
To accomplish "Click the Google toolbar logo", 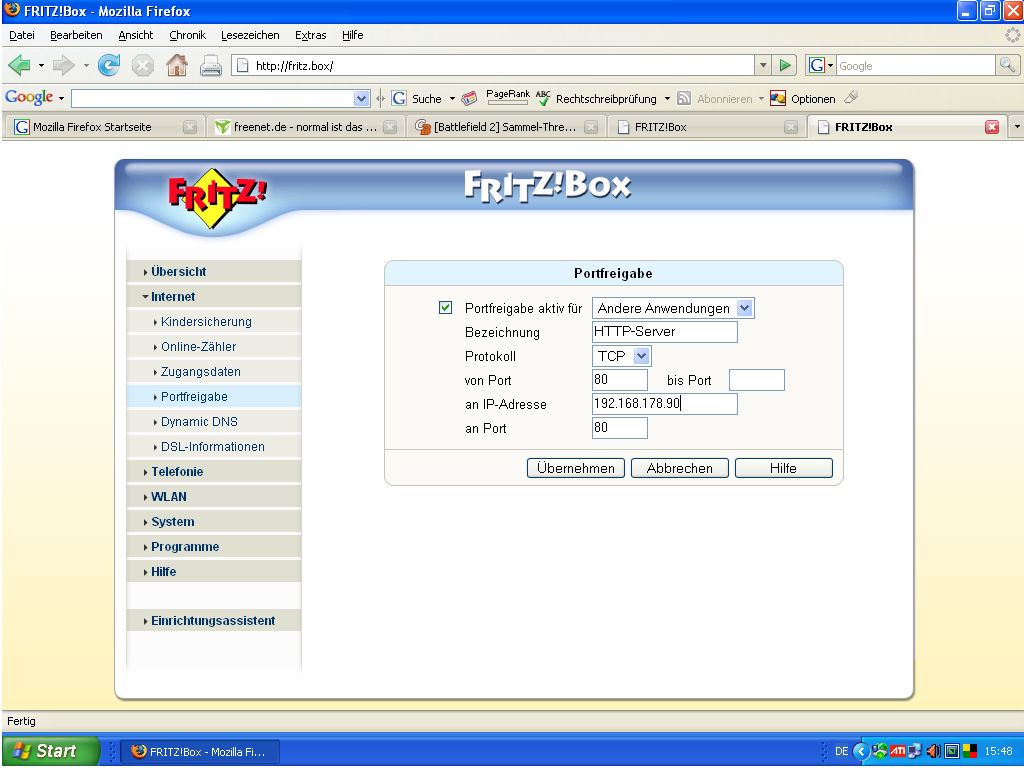I will [x=29, y=98].
